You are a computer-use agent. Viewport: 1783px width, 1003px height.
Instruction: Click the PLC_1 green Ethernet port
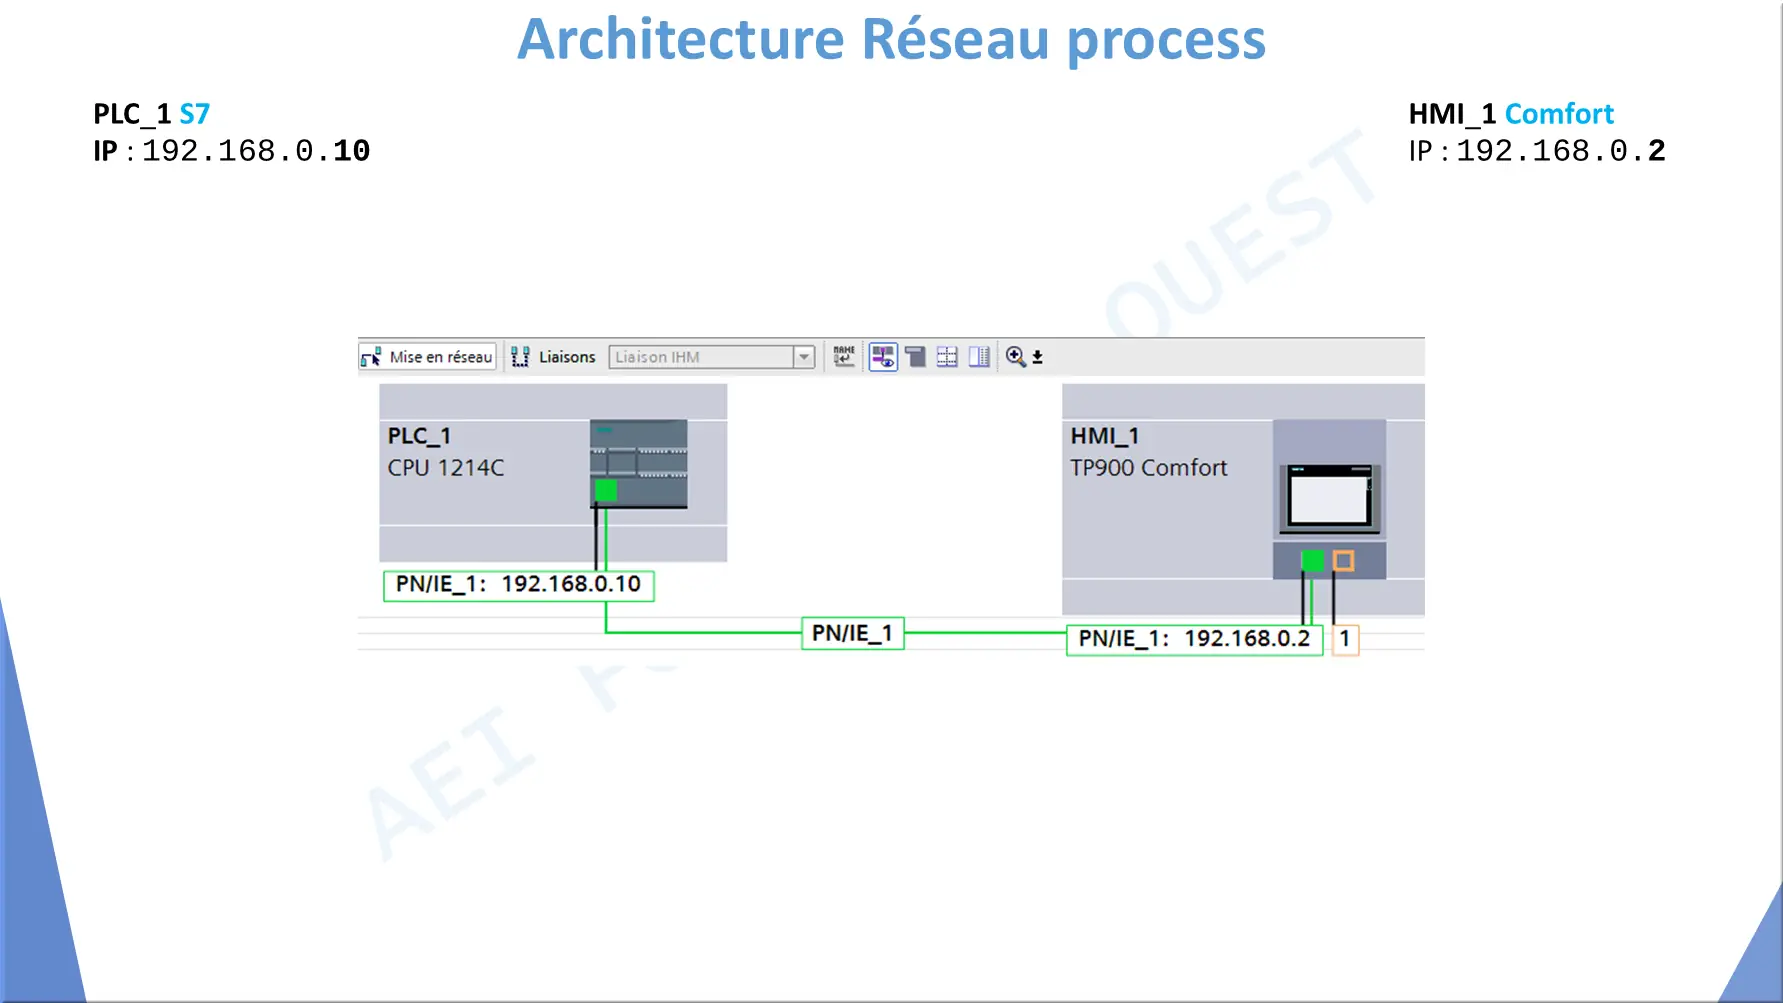click(606, 490)
